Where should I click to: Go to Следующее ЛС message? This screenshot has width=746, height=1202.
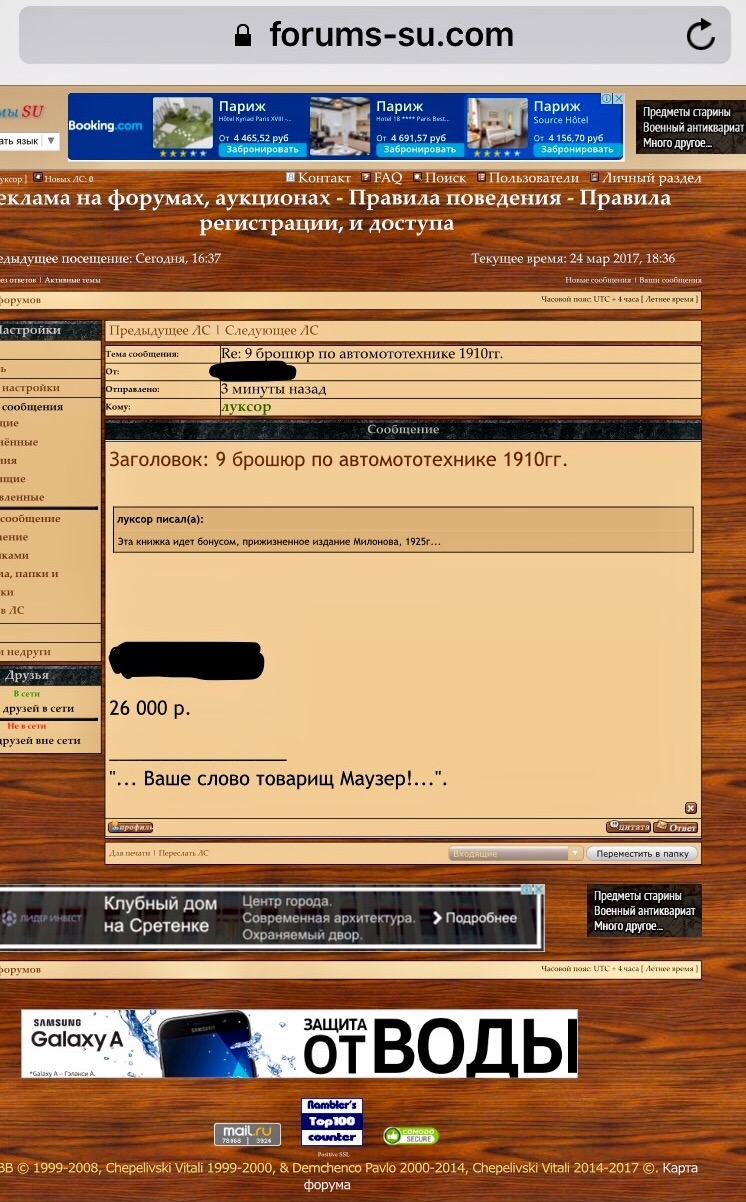[271, 331]
